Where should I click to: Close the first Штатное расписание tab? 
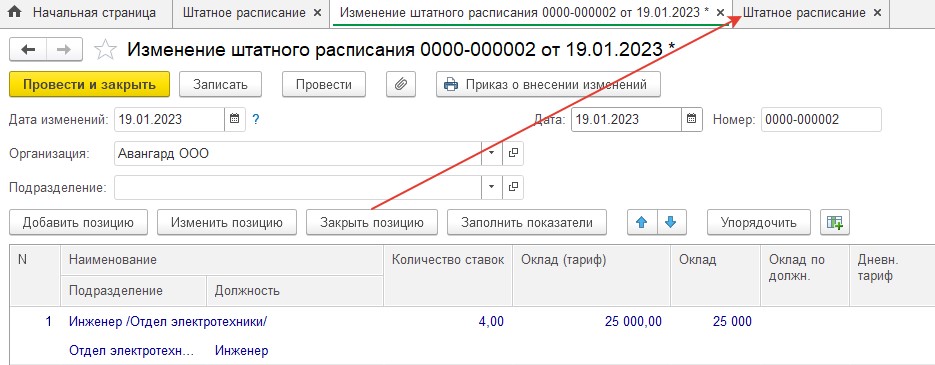(x=317, y=13)
